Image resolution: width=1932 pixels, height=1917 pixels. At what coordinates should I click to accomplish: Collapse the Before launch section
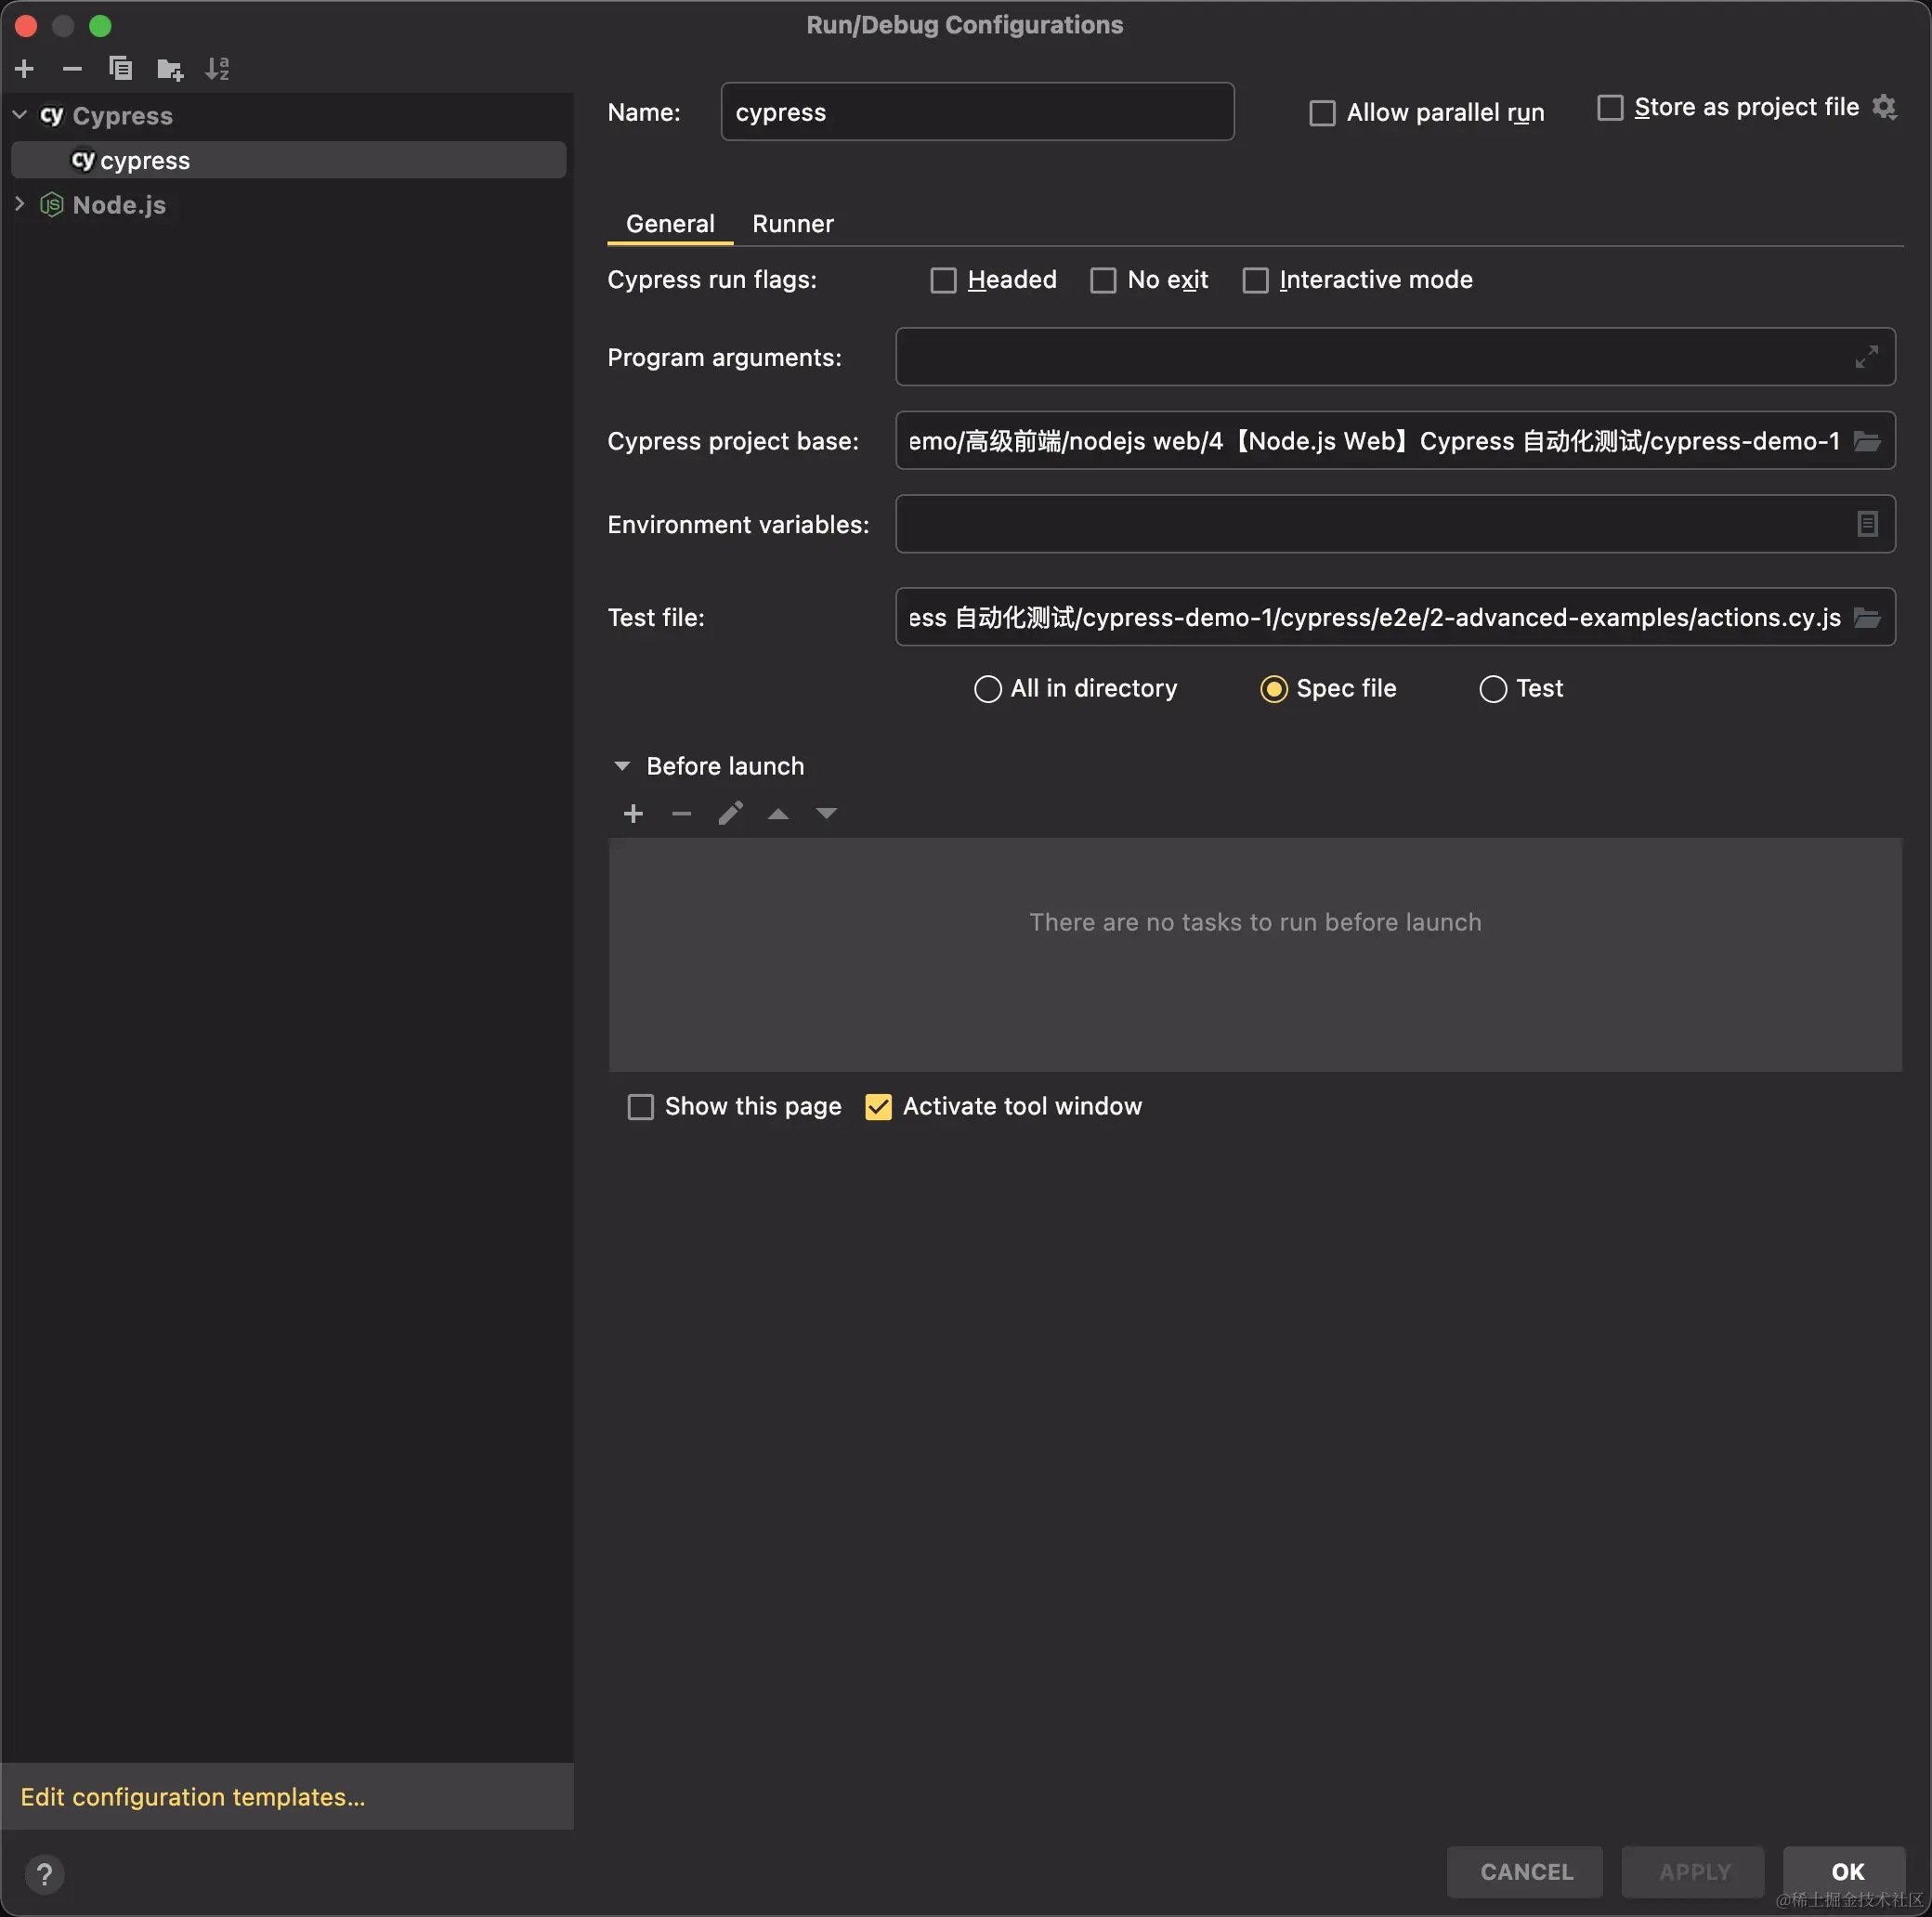pos(622,766)
